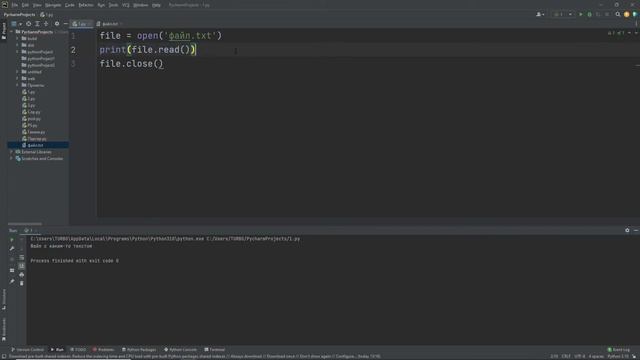Click the Rerun green arrow in Run panel
640x360 pixels.
point(12,240)
